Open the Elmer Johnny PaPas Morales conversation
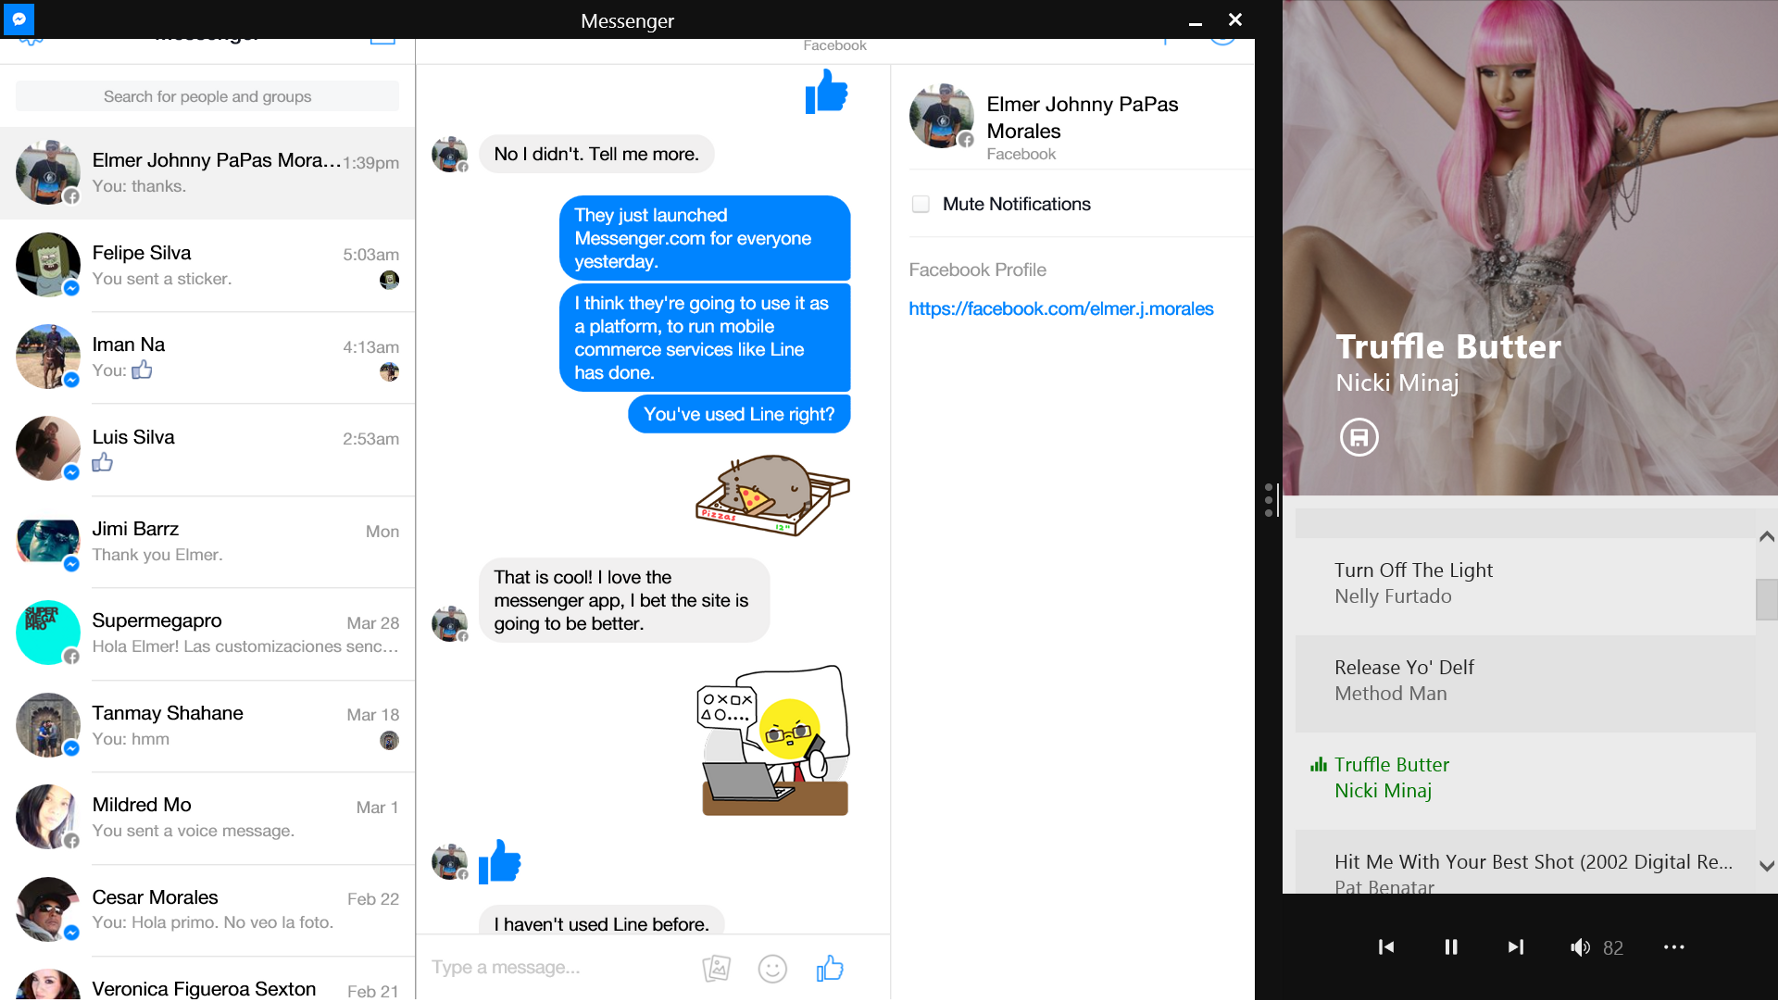 tap(207, 173)
